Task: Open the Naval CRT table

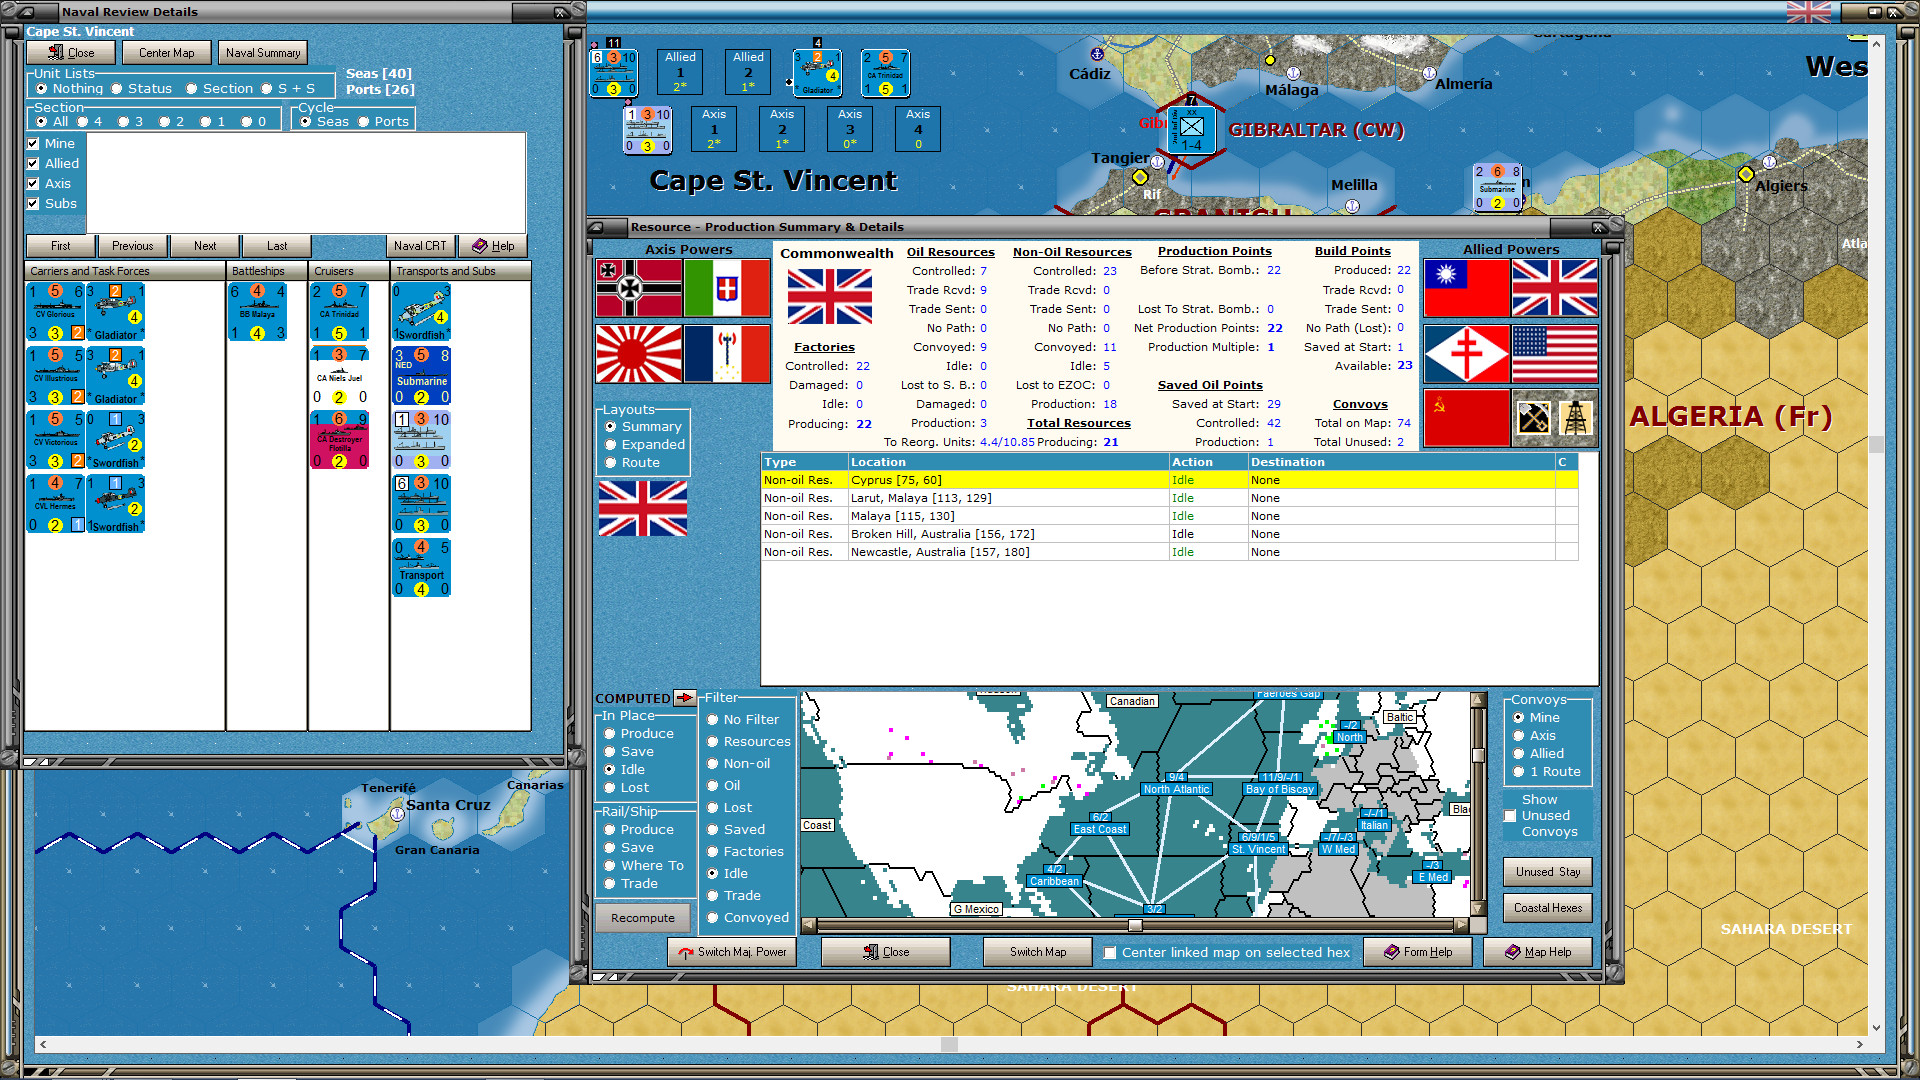Action: [x=420, y=246]
